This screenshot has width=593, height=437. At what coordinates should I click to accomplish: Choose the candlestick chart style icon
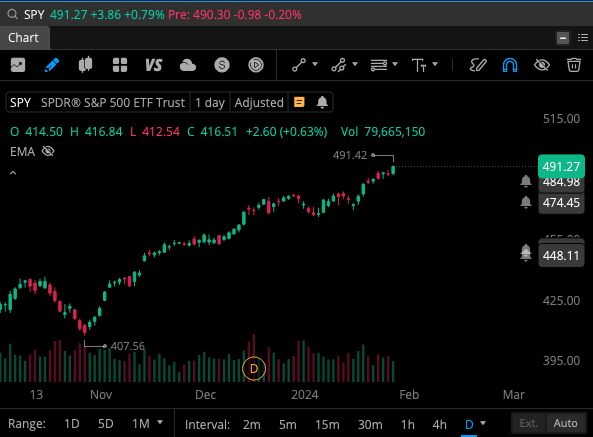pos(85,65)
